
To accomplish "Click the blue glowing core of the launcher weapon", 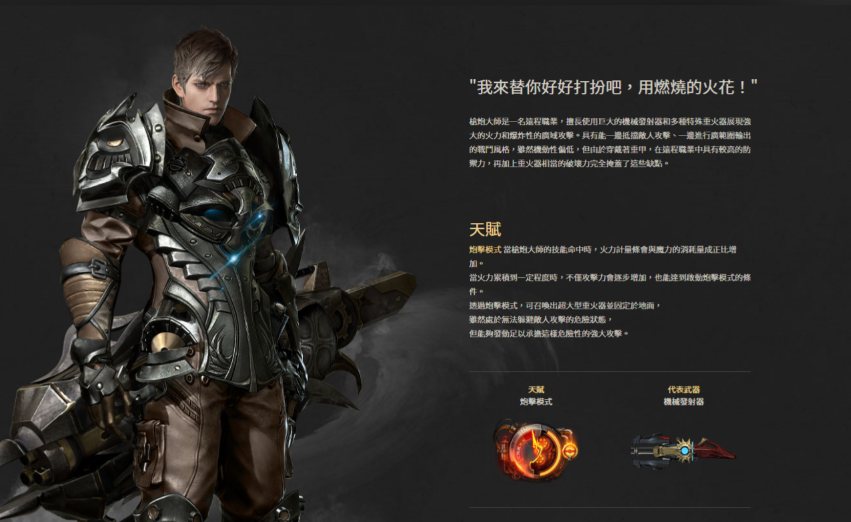I will pyautogui.click(x=685, y=451).
